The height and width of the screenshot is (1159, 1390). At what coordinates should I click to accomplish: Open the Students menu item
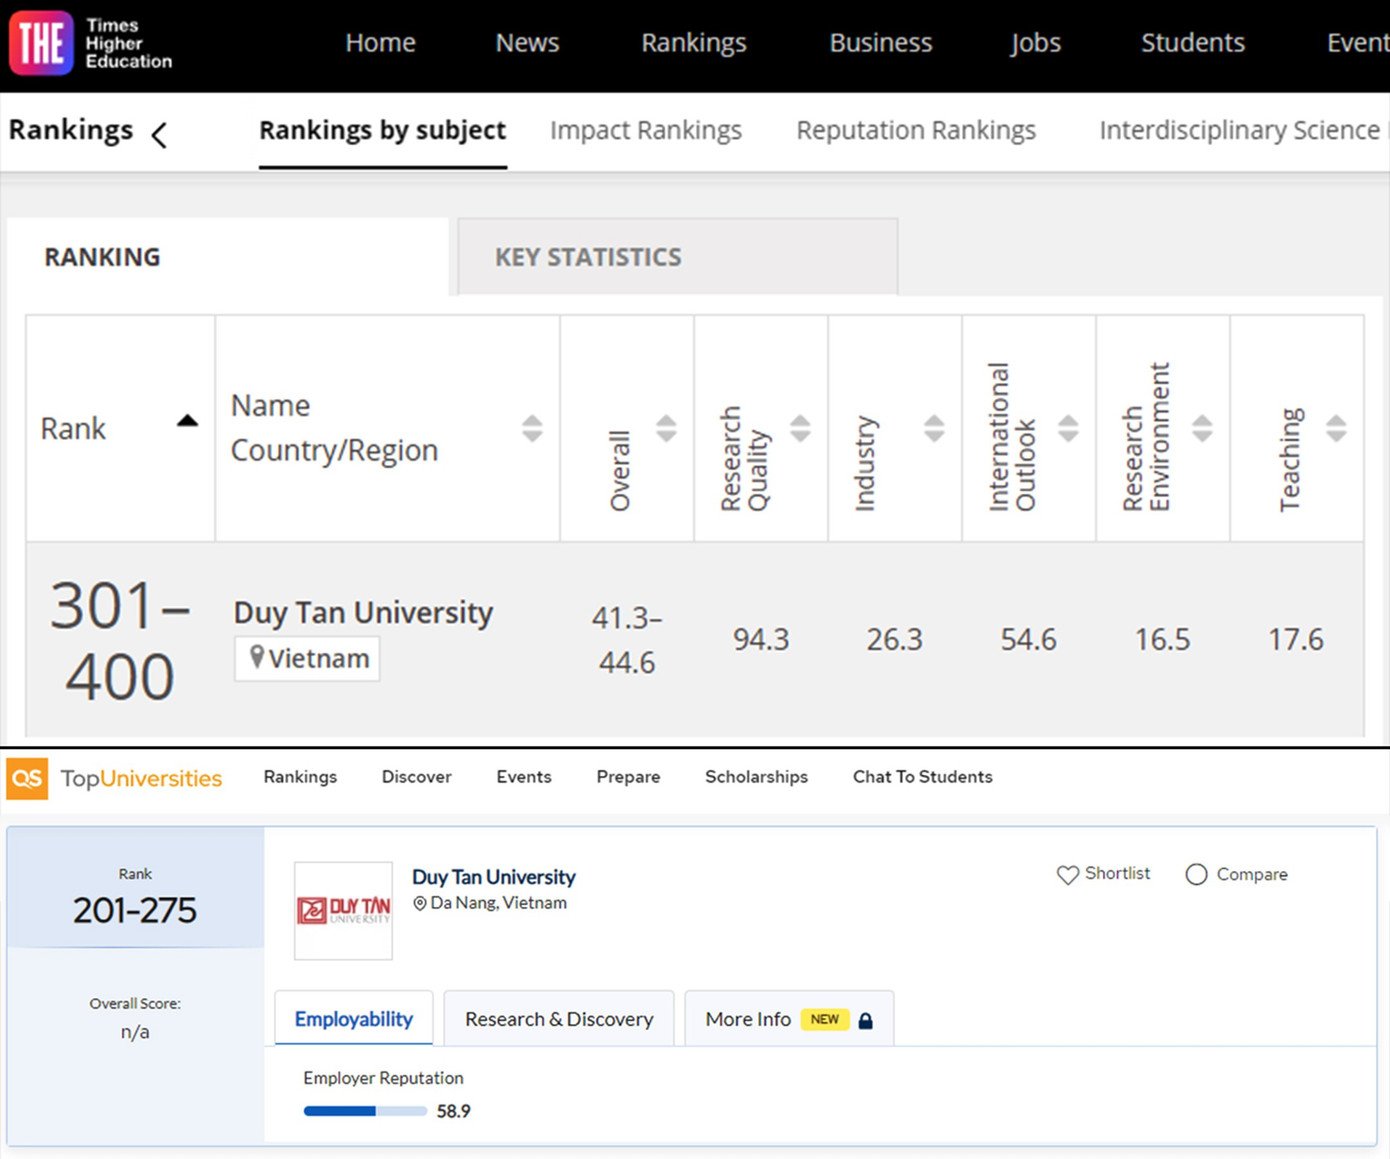tap(1193, 43)
